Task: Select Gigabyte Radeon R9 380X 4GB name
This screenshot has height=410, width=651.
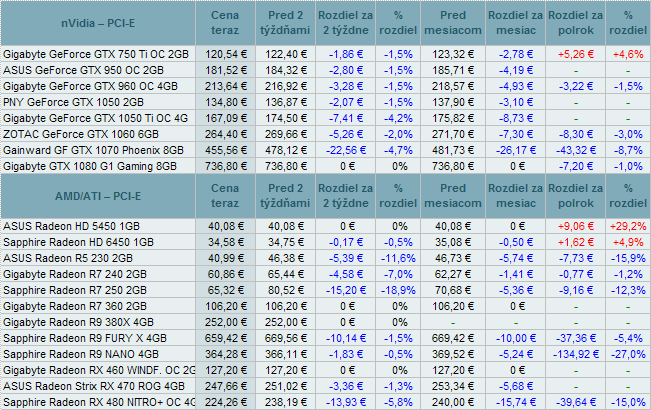Action: (78, 322)
